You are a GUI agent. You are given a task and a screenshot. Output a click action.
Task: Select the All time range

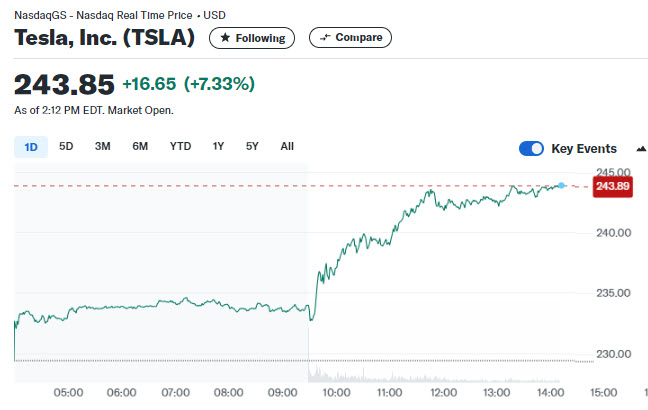287,146
